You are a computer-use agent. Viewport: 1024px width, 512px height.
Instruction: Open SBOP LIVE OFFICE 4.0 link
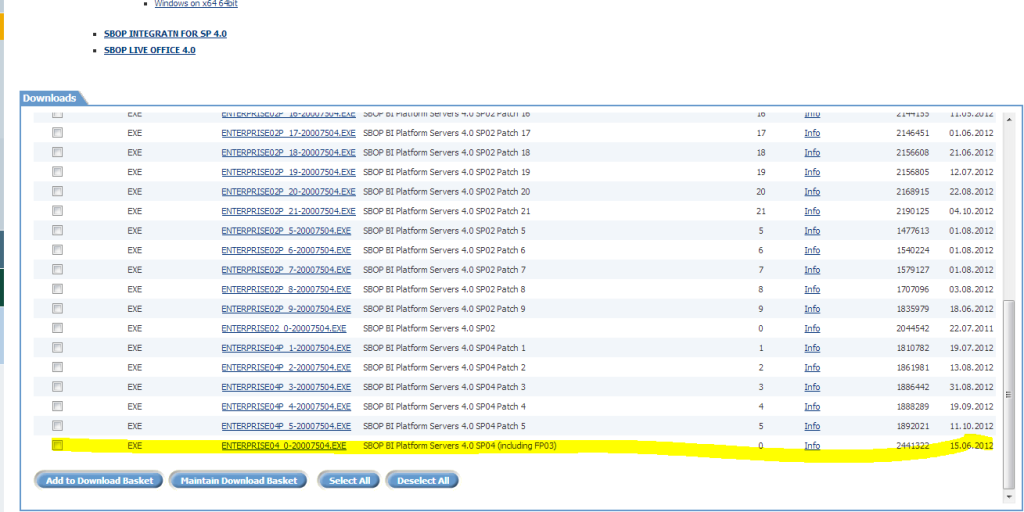pos(150,50)
